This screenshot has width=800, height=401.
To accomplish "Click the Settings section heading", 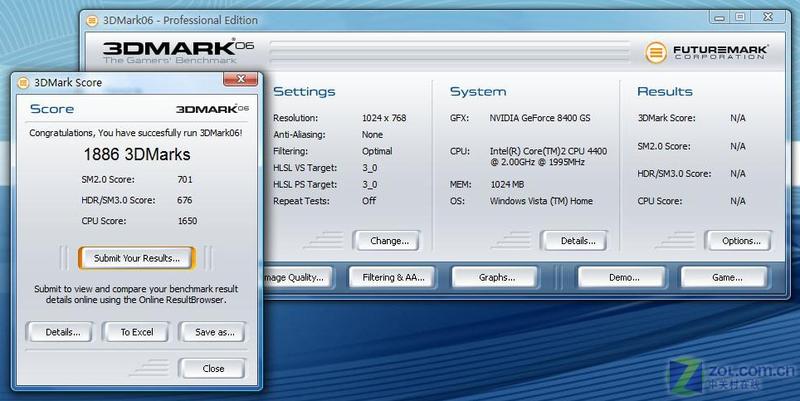I will tap(304, 92).
